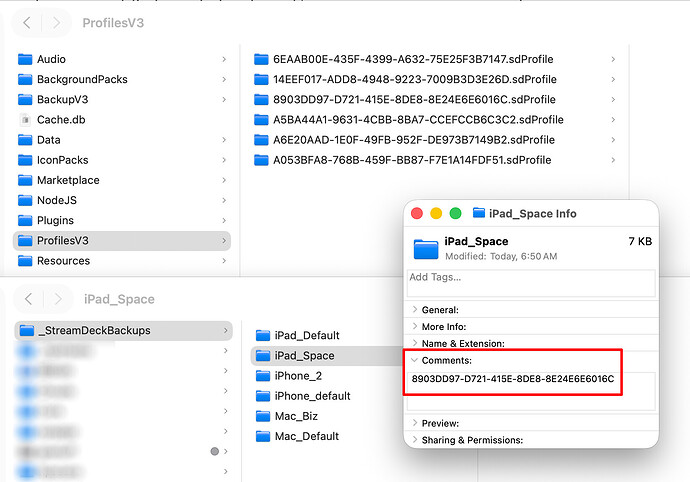Expand the Name & Extension section

[415, 343]
